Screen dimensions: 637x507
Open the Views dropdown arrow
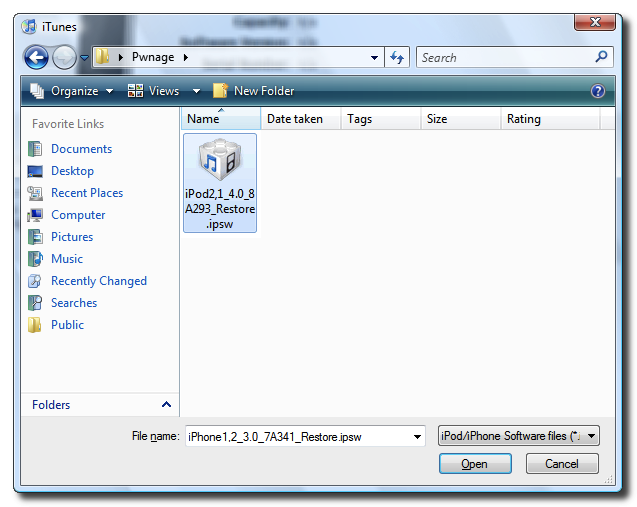(196, 91)
